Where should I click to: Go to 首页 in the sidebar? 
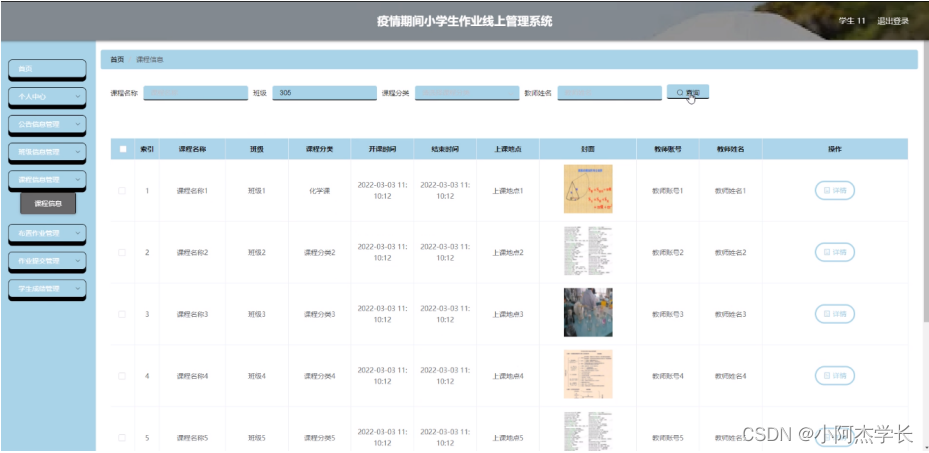(47, 69)
